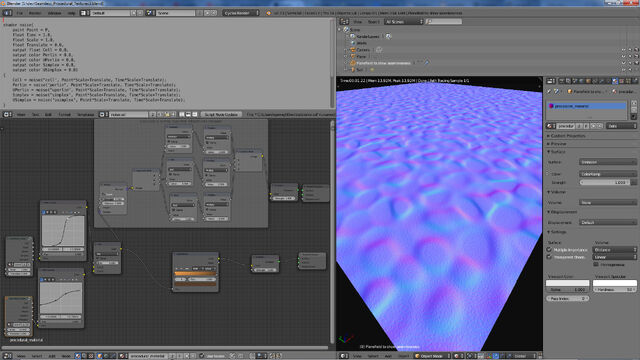Collapse the Surface panel
The height and width of the screenshot is (360, 640).
(557, 152)
